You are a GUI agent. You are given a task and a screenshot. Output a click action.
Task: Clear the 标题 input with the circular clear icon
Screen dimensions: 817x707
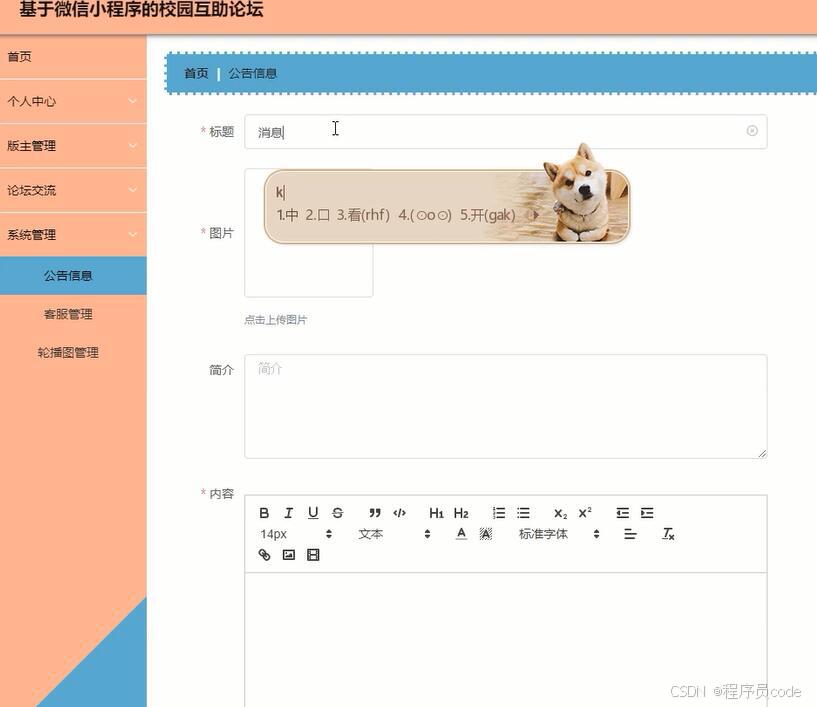(x=752, y=130)
